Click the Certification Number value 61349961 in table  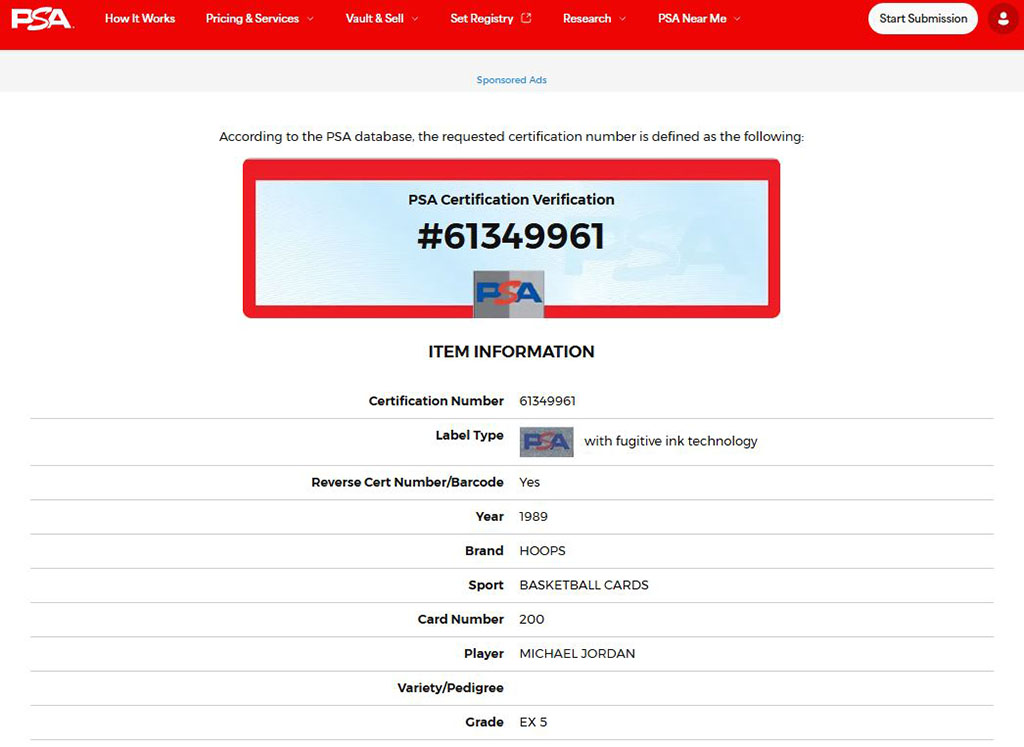coord(547,401)
